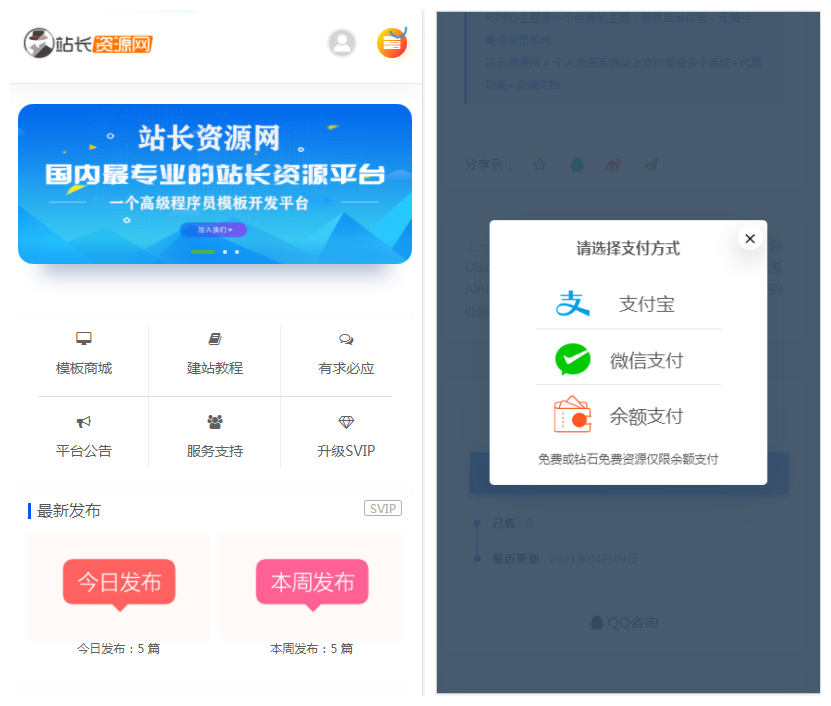Choose 支付宝 payment option
Image resolution: width=831 pixels, height=706 pixels.
pos(628,304)
